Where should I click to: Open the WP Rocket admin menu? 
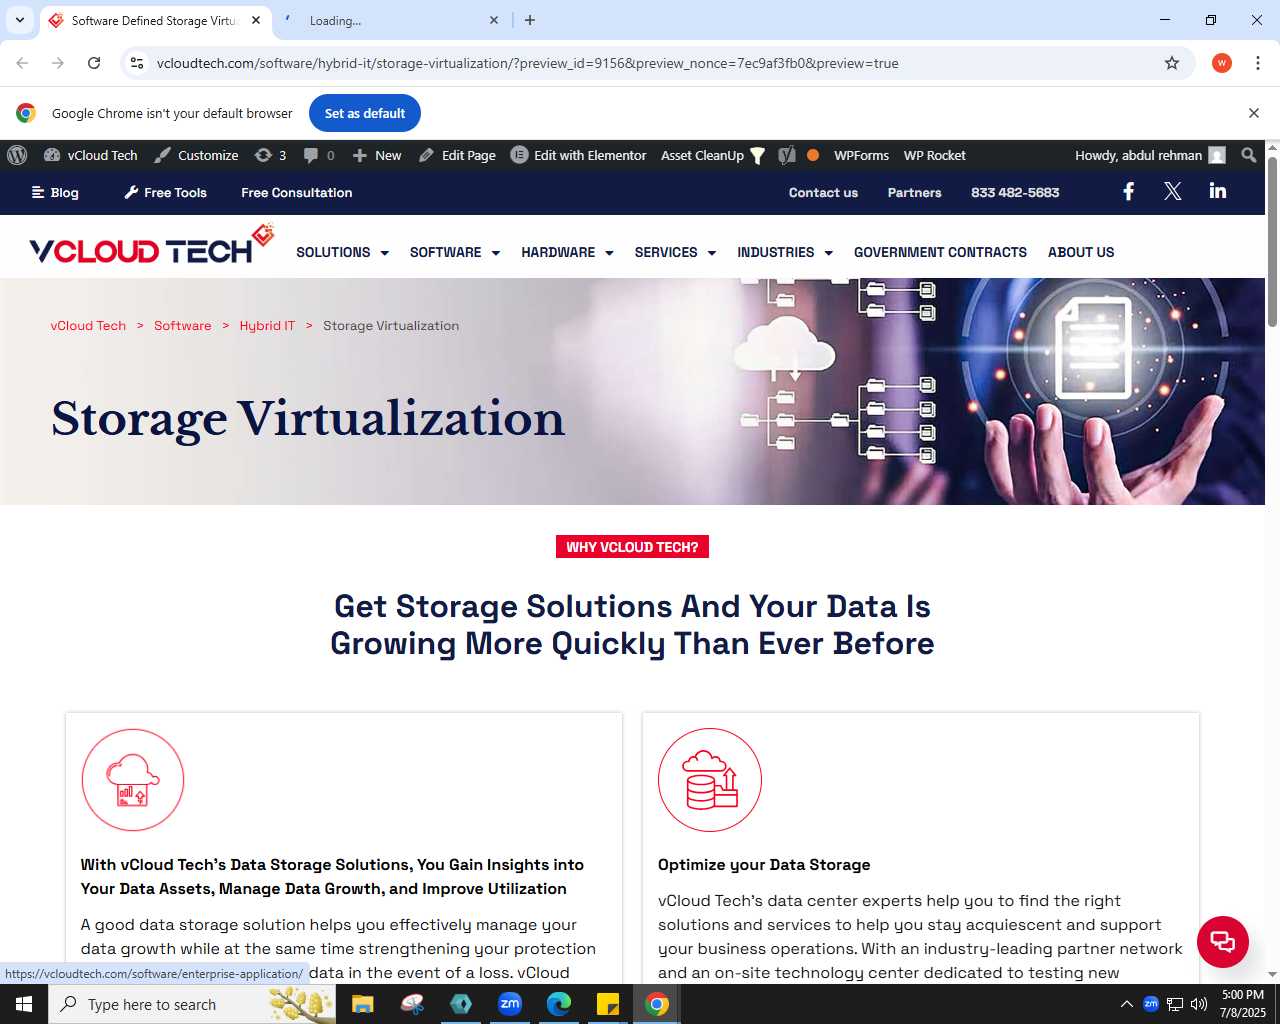click(935, 155)
